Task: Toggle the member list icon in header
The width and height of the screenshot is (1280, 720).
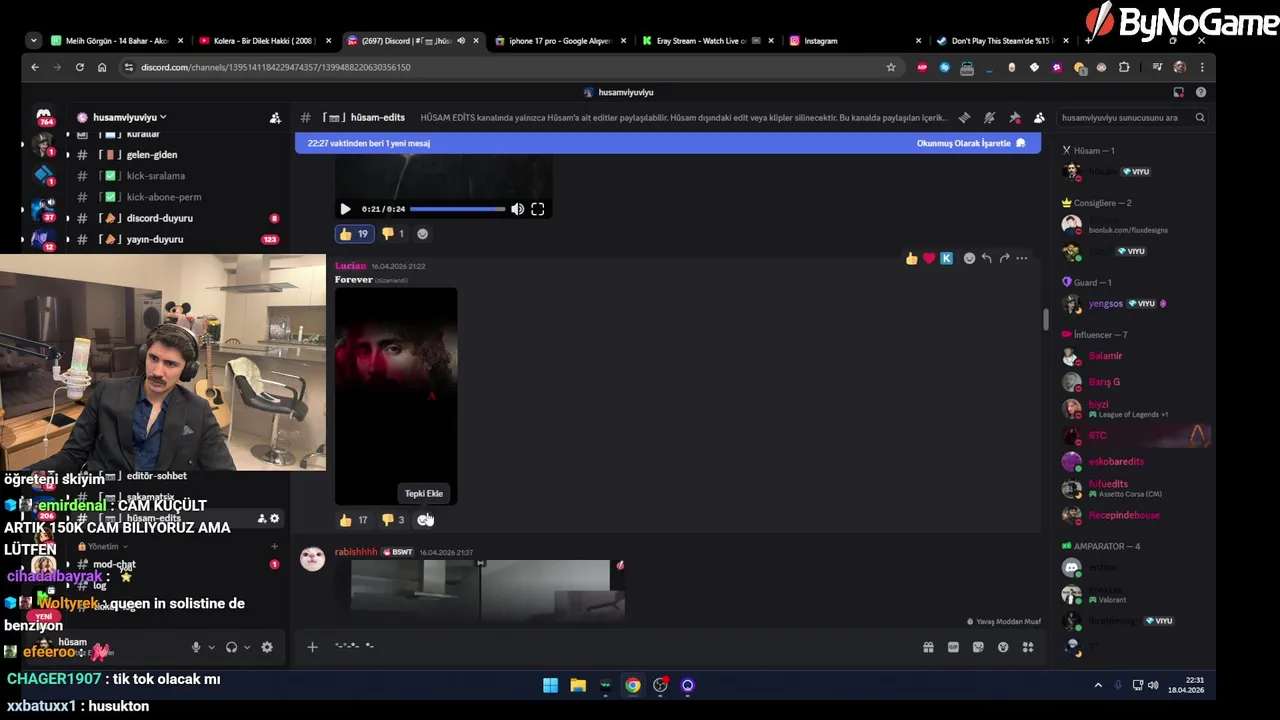Action: (1039, 118)
